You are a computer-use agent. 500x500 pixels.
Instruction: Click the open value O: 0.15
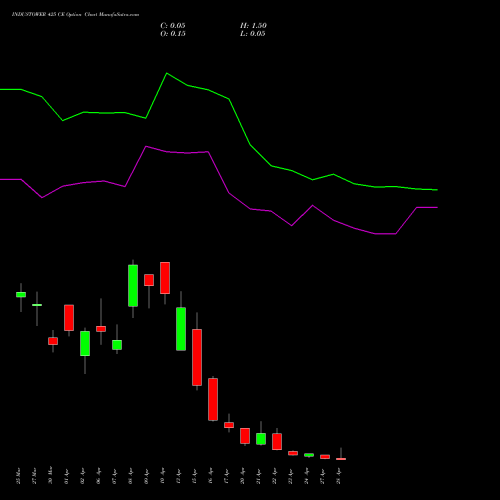pos(173,34)
